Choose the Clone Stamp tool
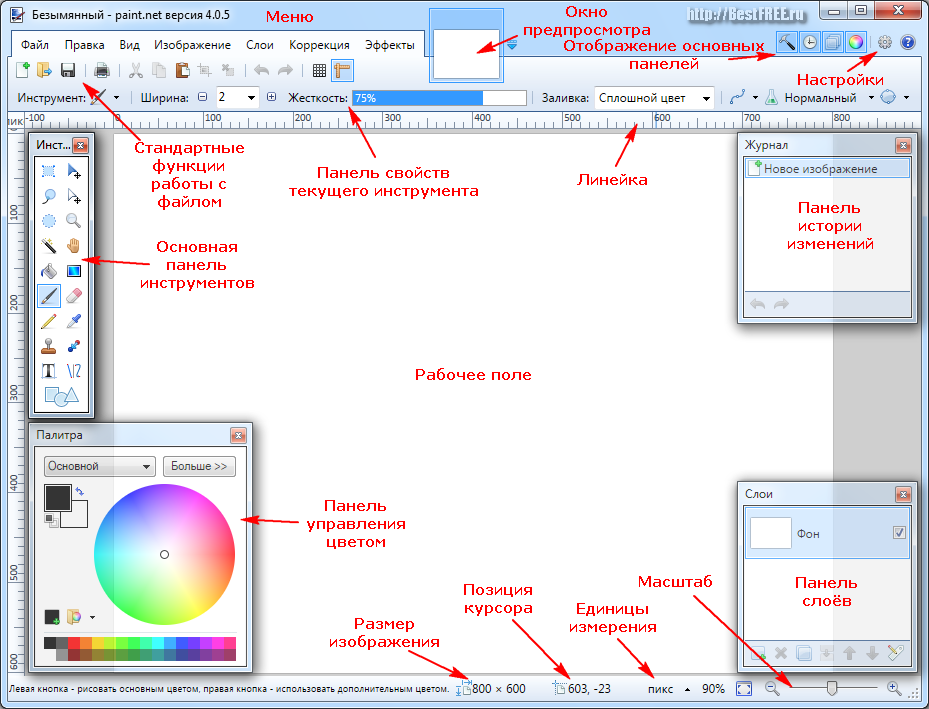This screenshot has width=929, height=709. click(x=49, y=346)
